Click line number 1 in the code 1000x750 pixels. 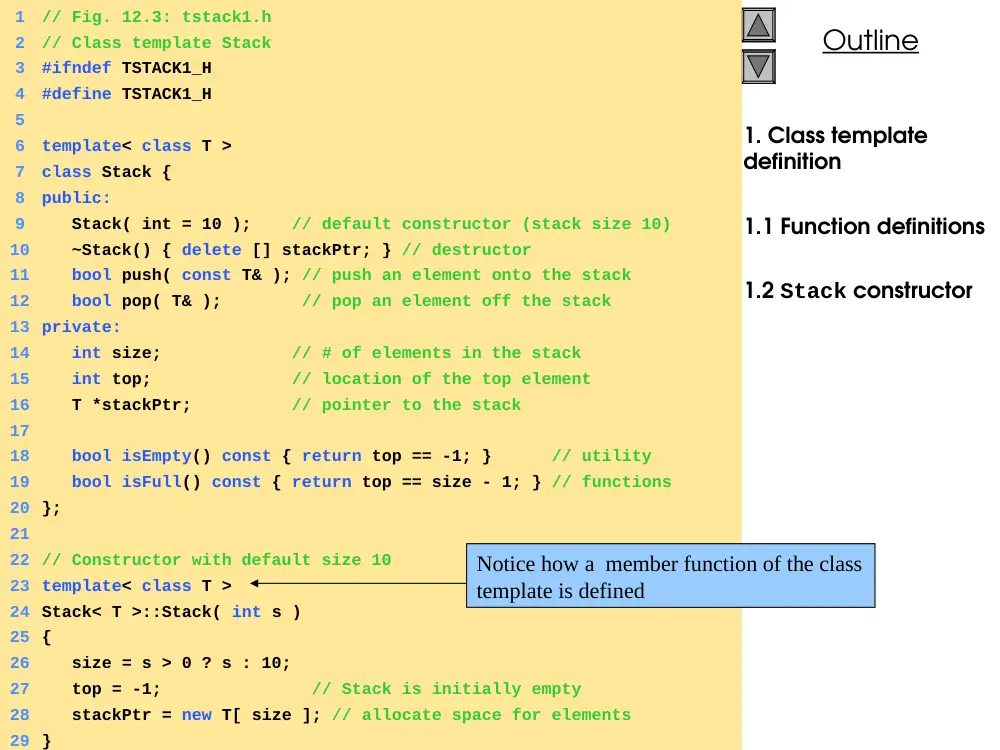pos(20,17)
